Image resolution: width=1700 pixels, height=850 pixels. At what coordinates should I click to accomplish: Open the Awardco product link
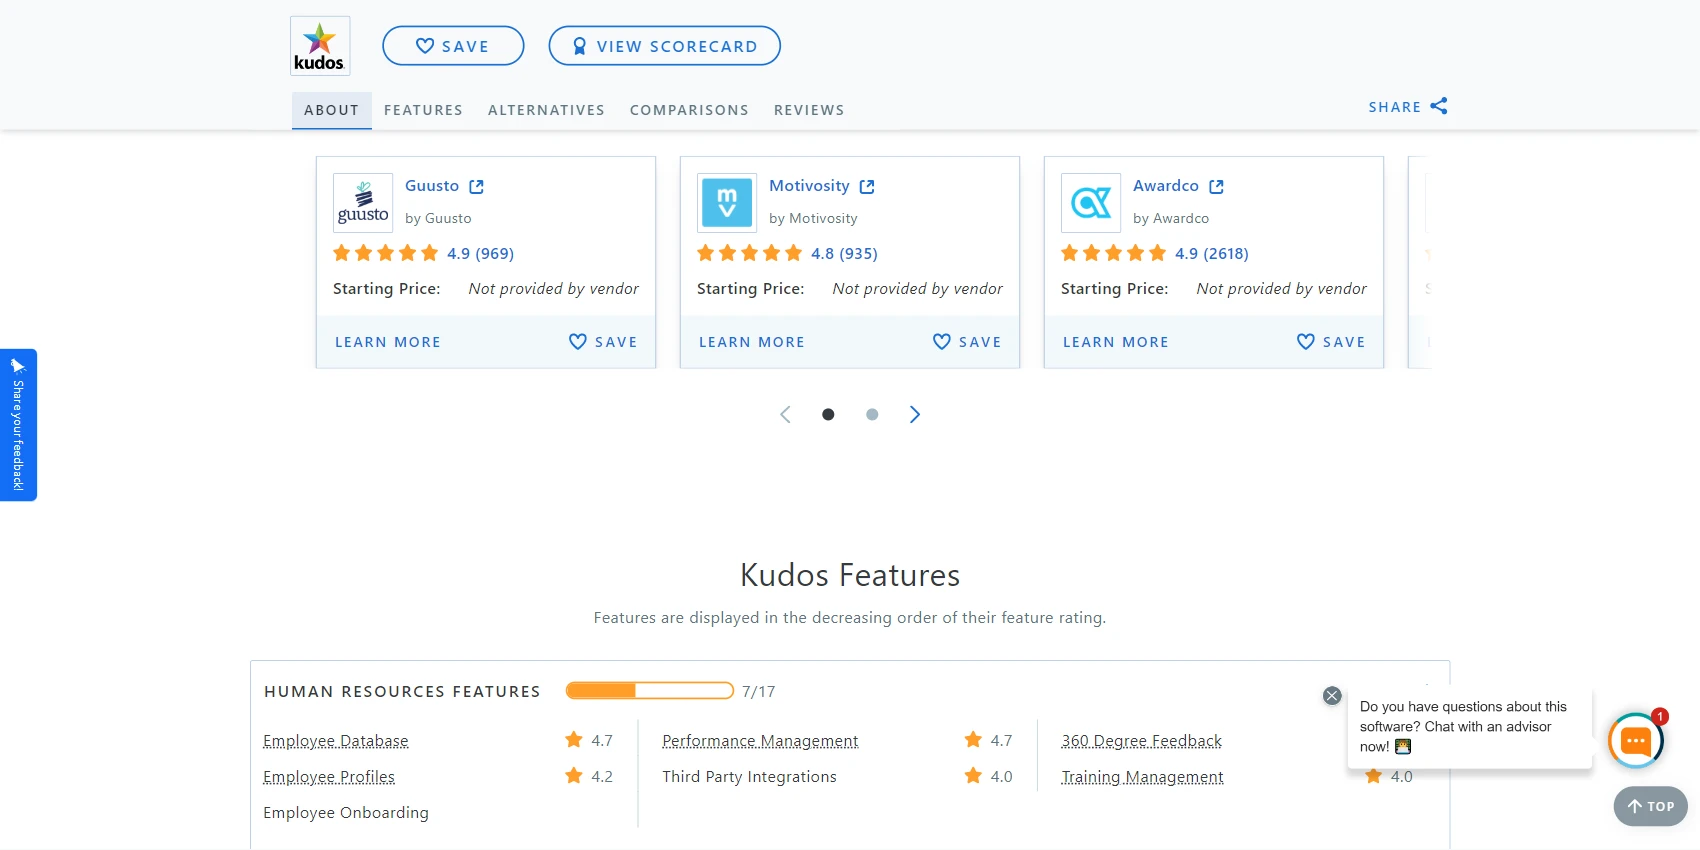(x=1166, y=186)
